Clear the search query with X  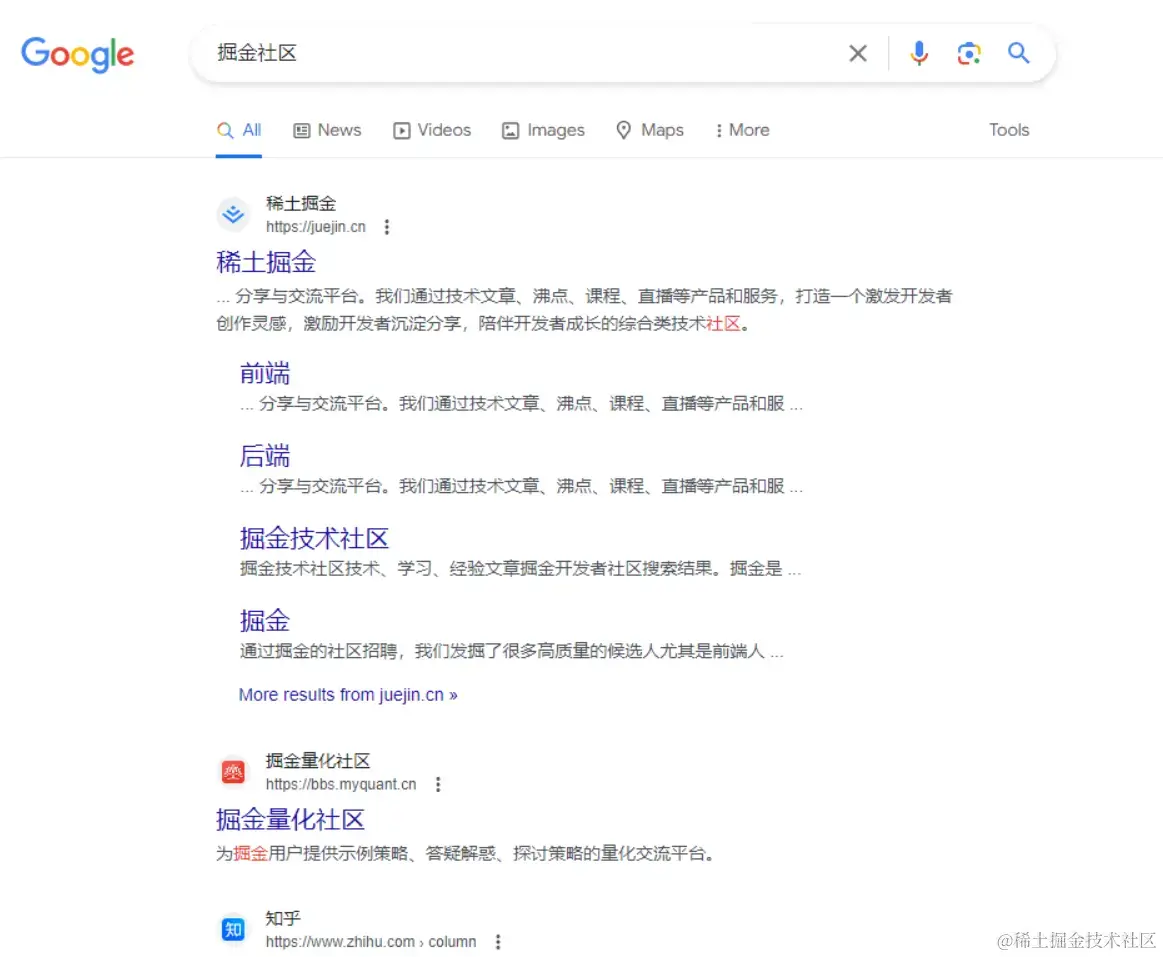point(857,53)
